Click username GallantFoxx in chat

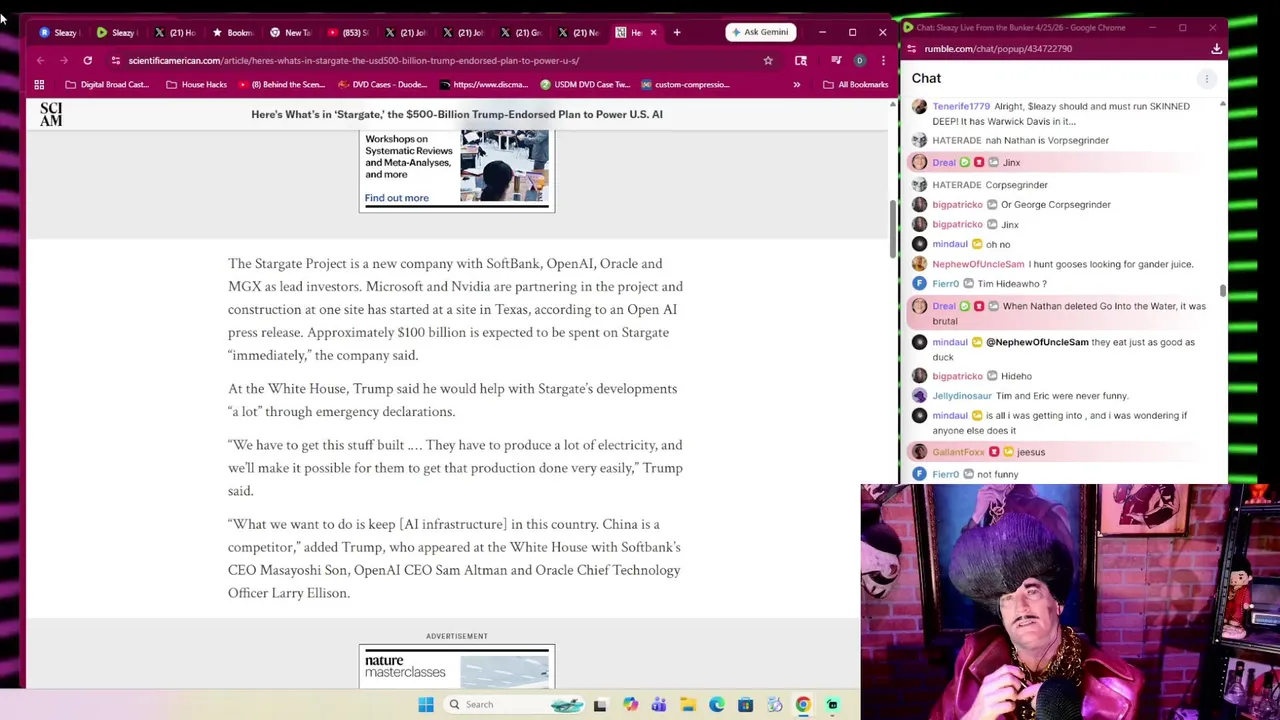[x=958, y=452]
